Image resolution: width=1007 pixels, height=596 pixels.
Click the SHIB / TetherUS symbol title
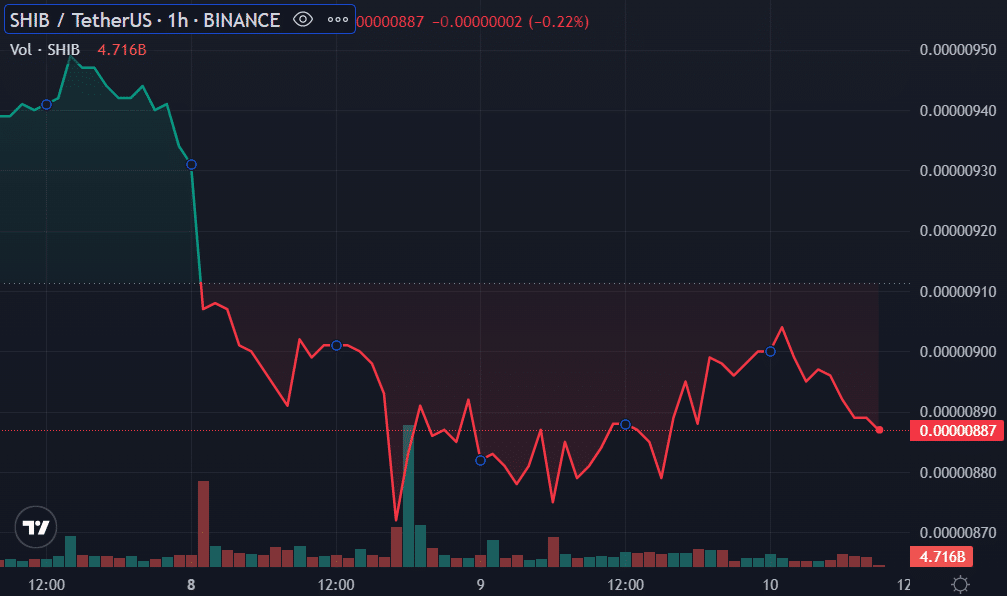coord(145,21)
